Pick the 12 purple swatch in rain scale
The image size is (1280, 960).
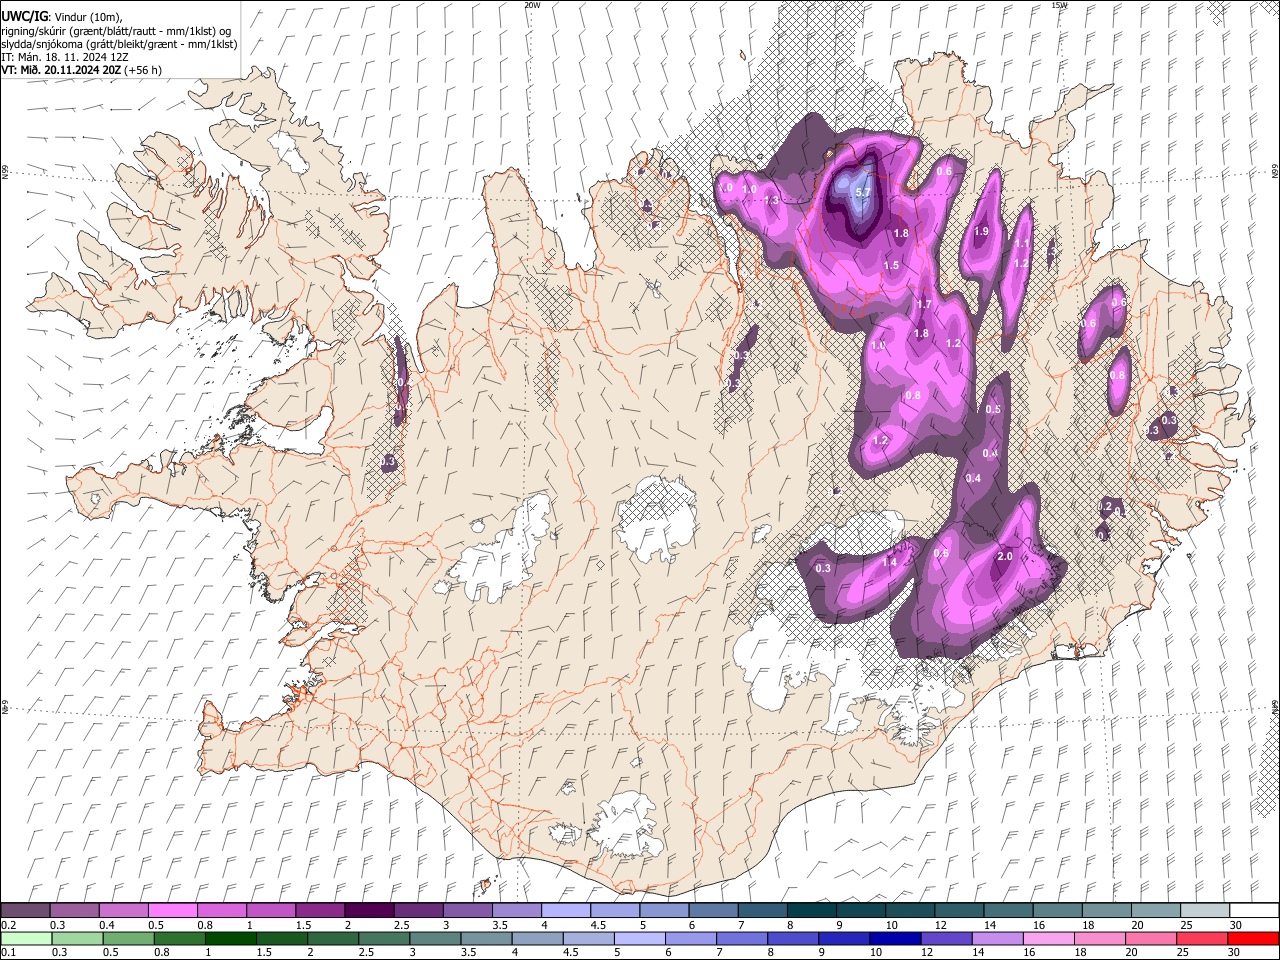pos(949,938)
